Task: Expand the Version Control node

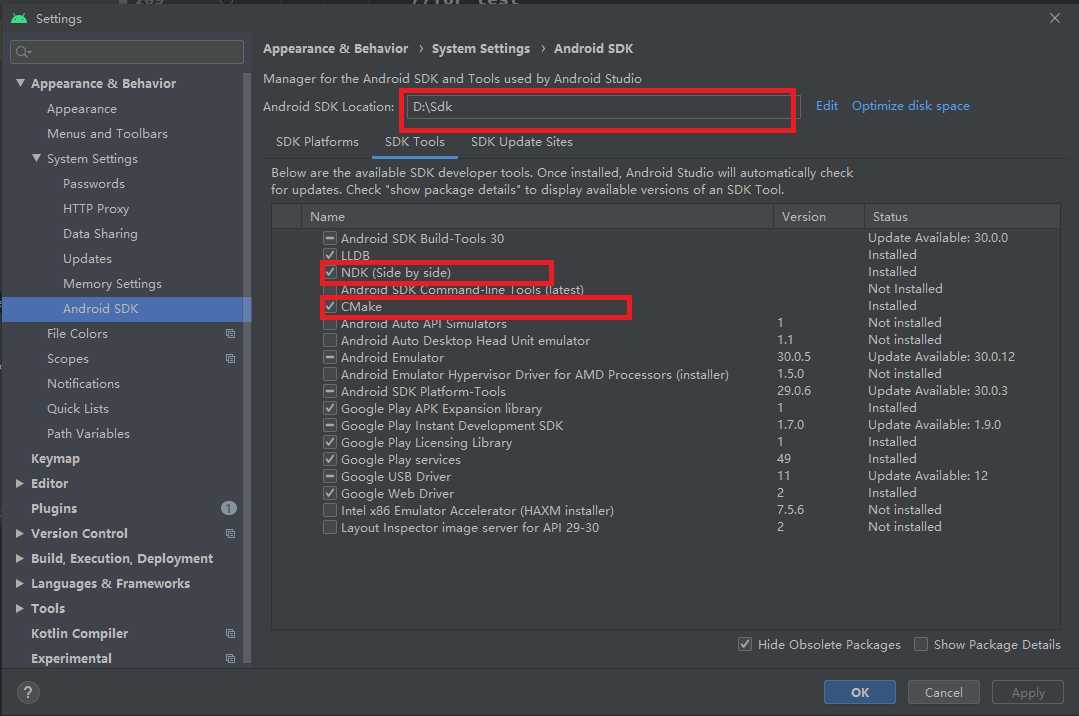Action: 20,534
